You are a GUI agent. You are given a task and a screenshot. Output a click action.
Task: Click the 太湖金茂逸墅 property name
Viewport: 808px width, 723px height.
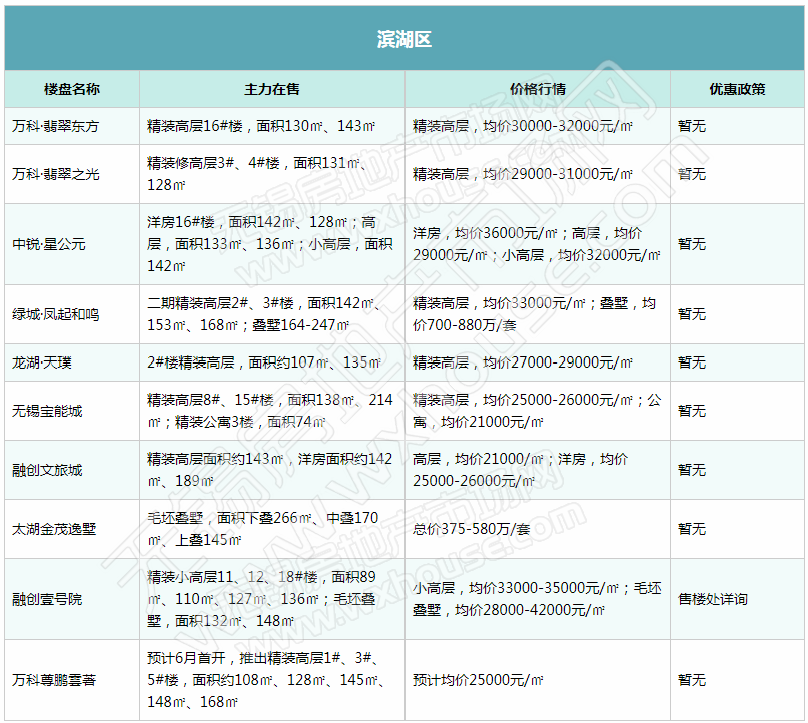(x=55, y=528)
